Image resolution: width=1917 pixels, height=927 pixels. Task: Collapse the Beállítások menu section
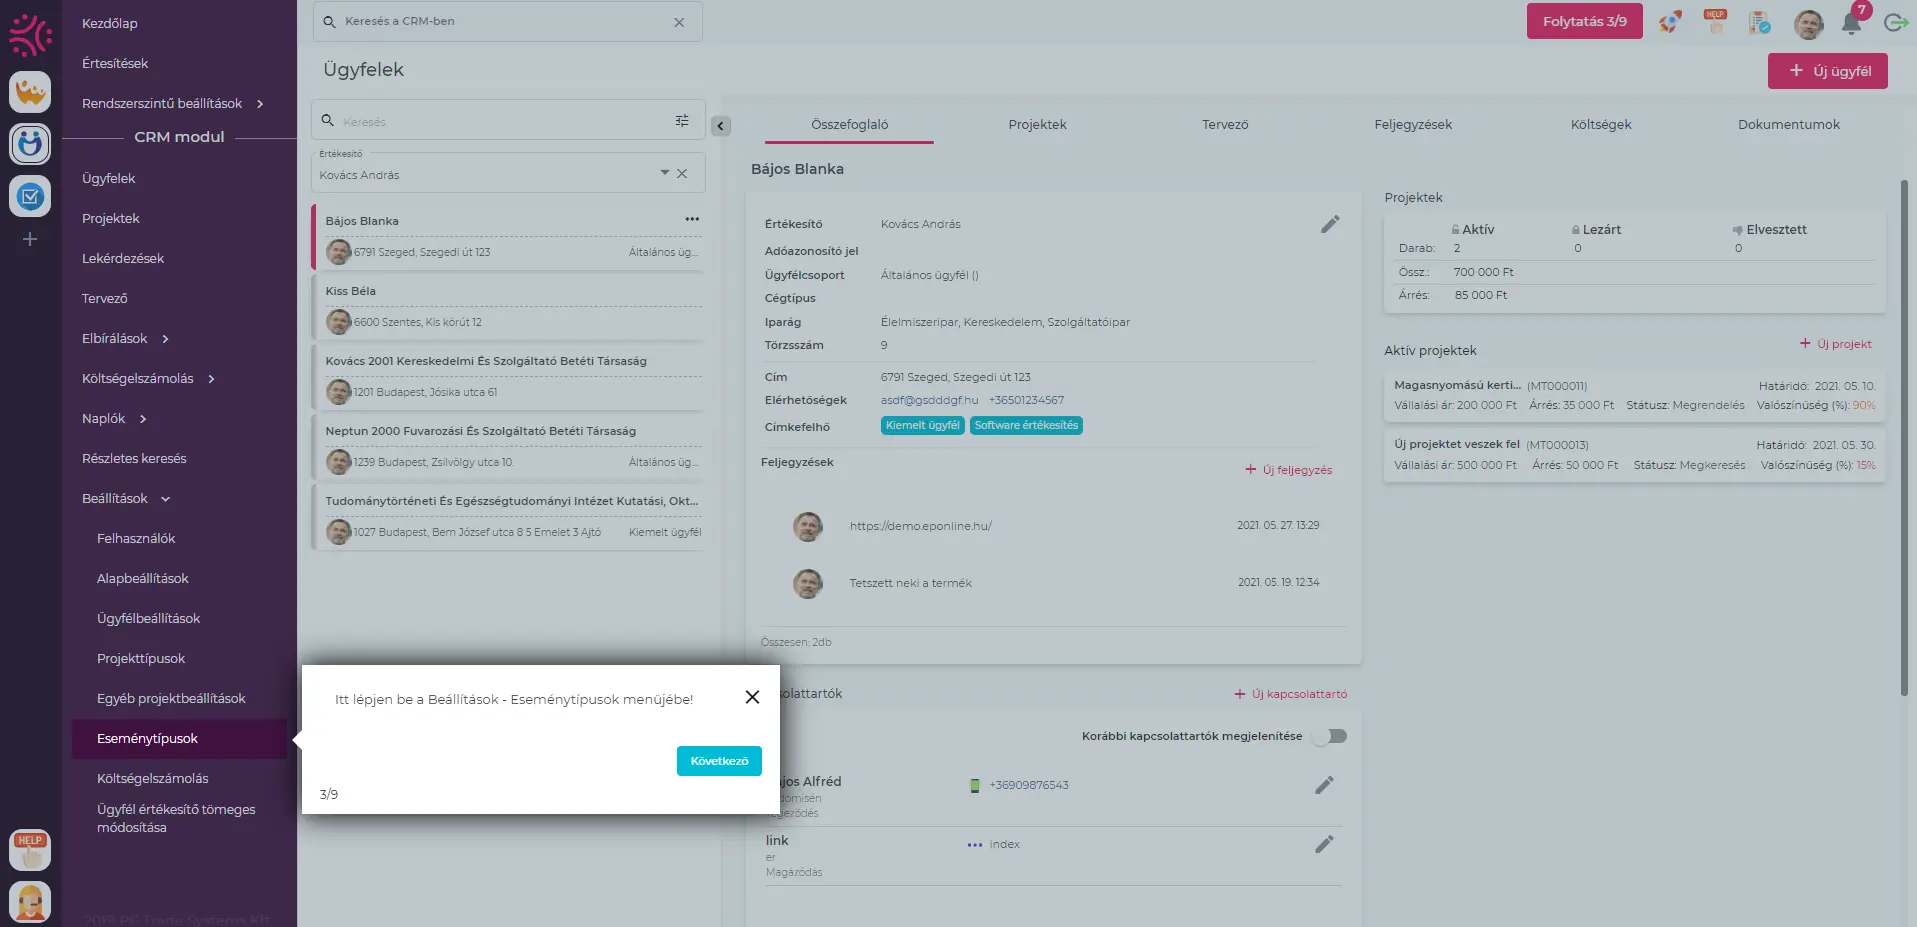coord(165,499)
